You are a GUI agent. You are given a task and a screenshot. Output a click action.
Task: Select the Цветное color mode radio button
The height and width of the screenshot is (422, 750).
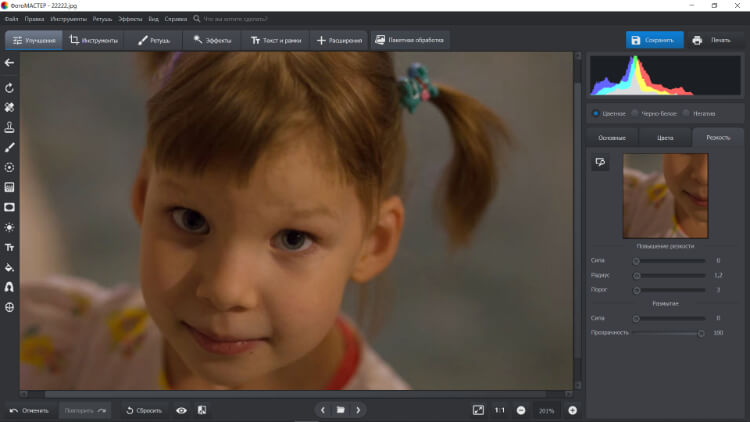[596, 113]
